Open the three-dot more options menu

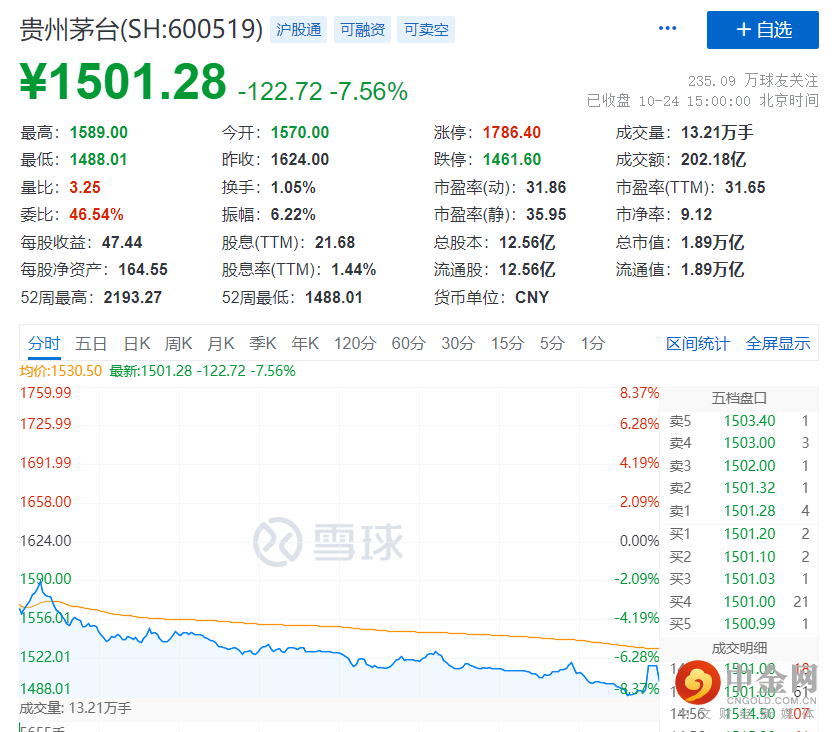click(x=667, y=29)
